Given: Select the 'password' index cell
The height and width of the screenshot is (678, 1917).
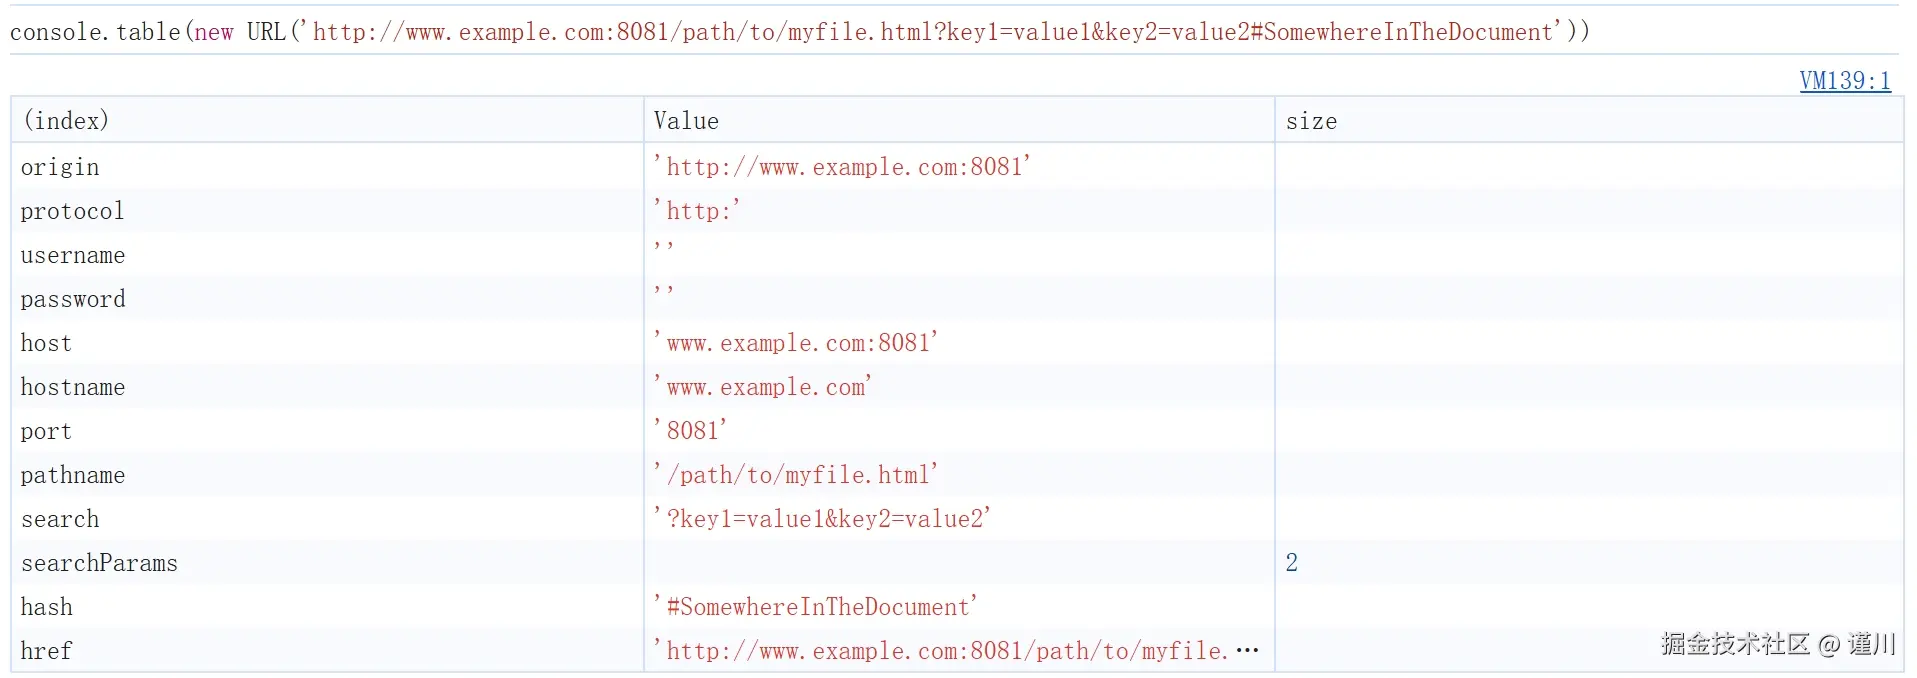Looking at the screenshot, I should pos(327,298).
